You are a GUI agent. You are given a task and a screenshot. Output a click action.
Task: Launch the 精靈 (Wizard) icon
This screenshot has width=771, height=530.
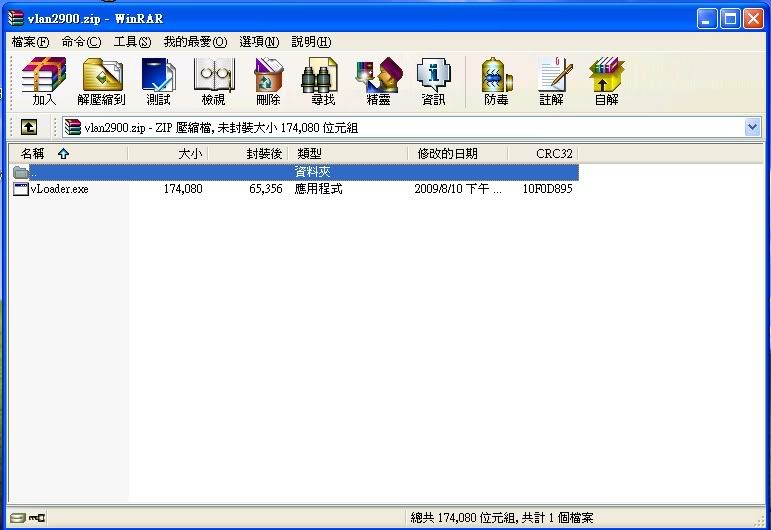click(378, 81)
